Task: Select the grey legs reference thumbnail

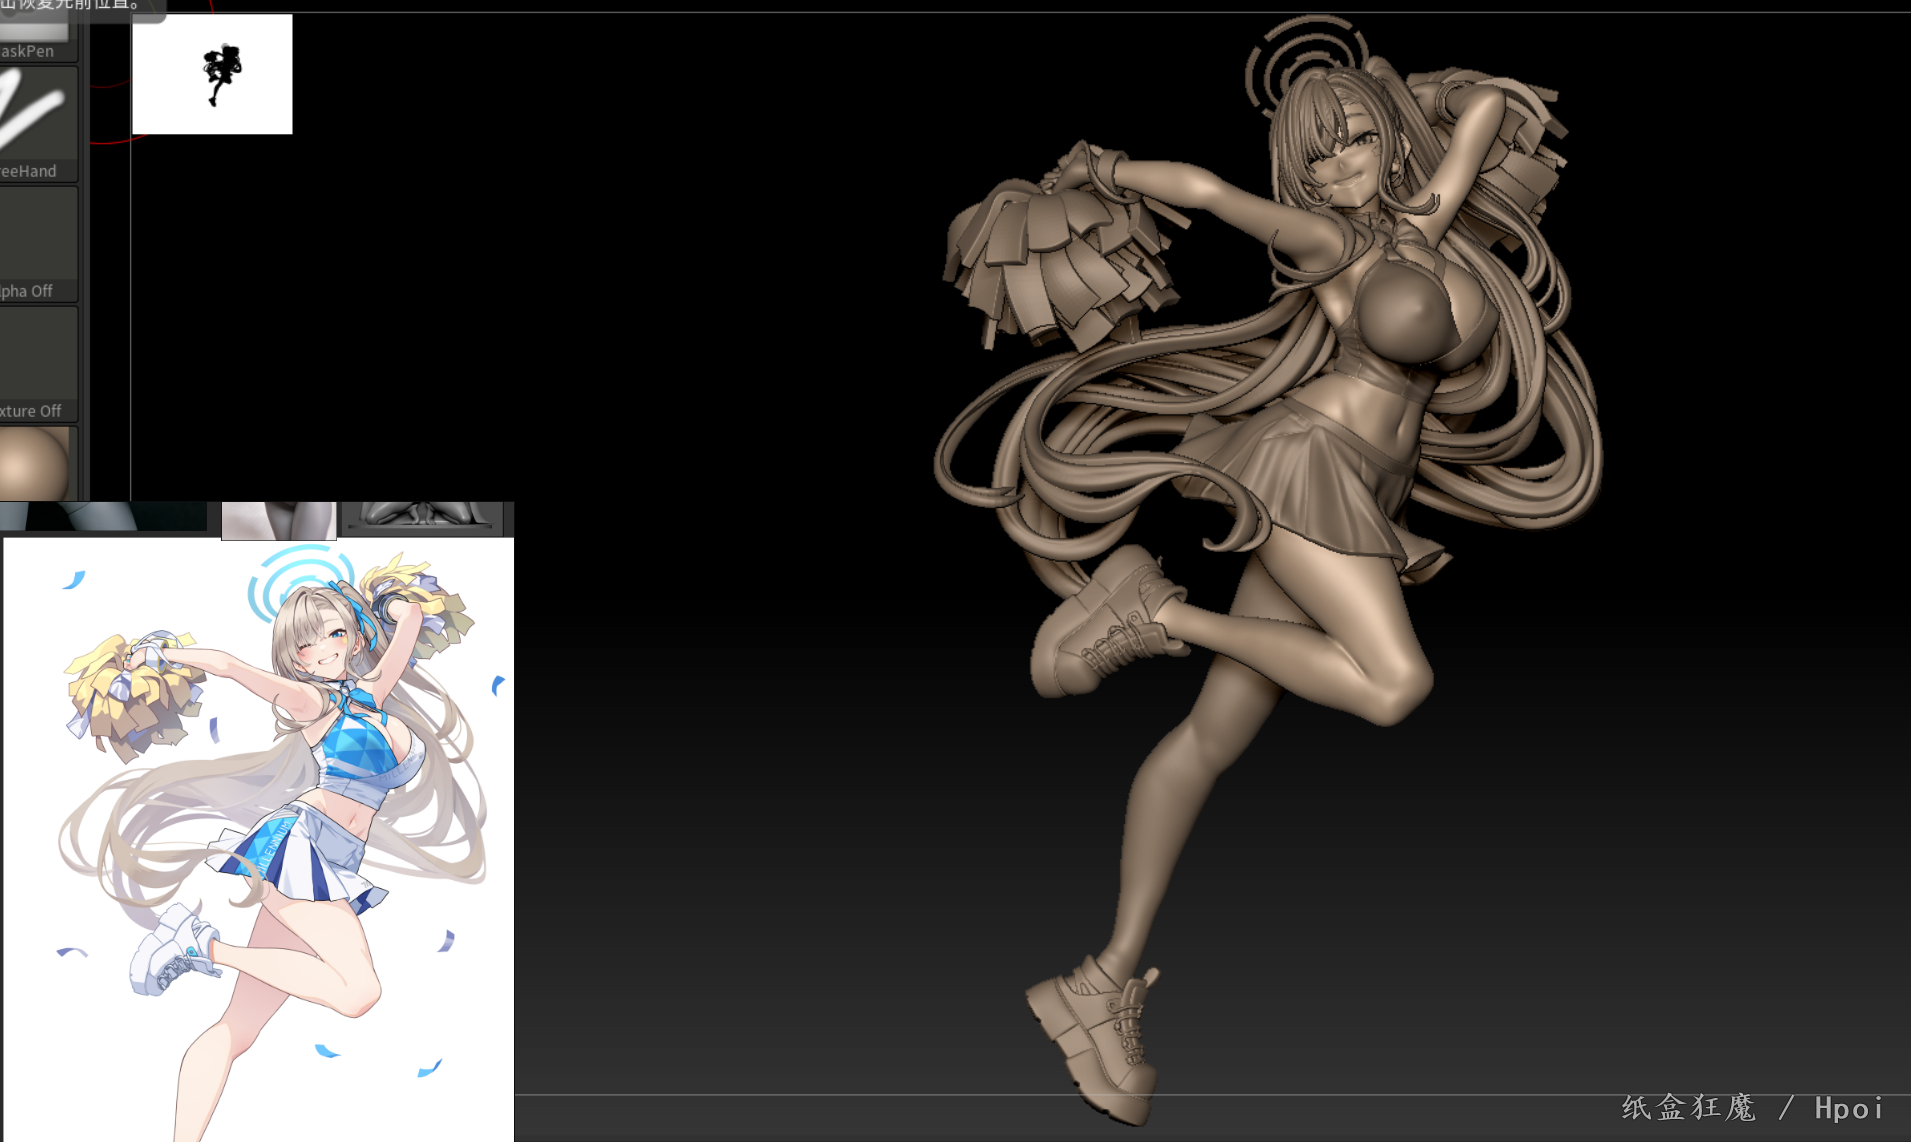Action: coord(279,520)
